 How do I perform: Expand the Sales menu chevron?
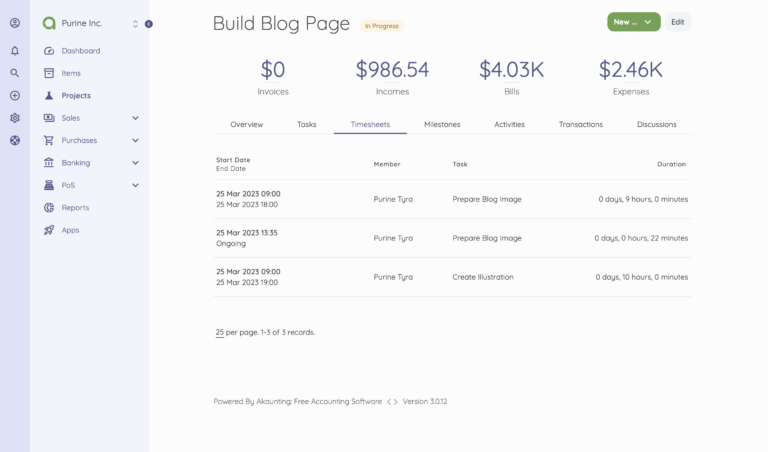coord(135,118)
